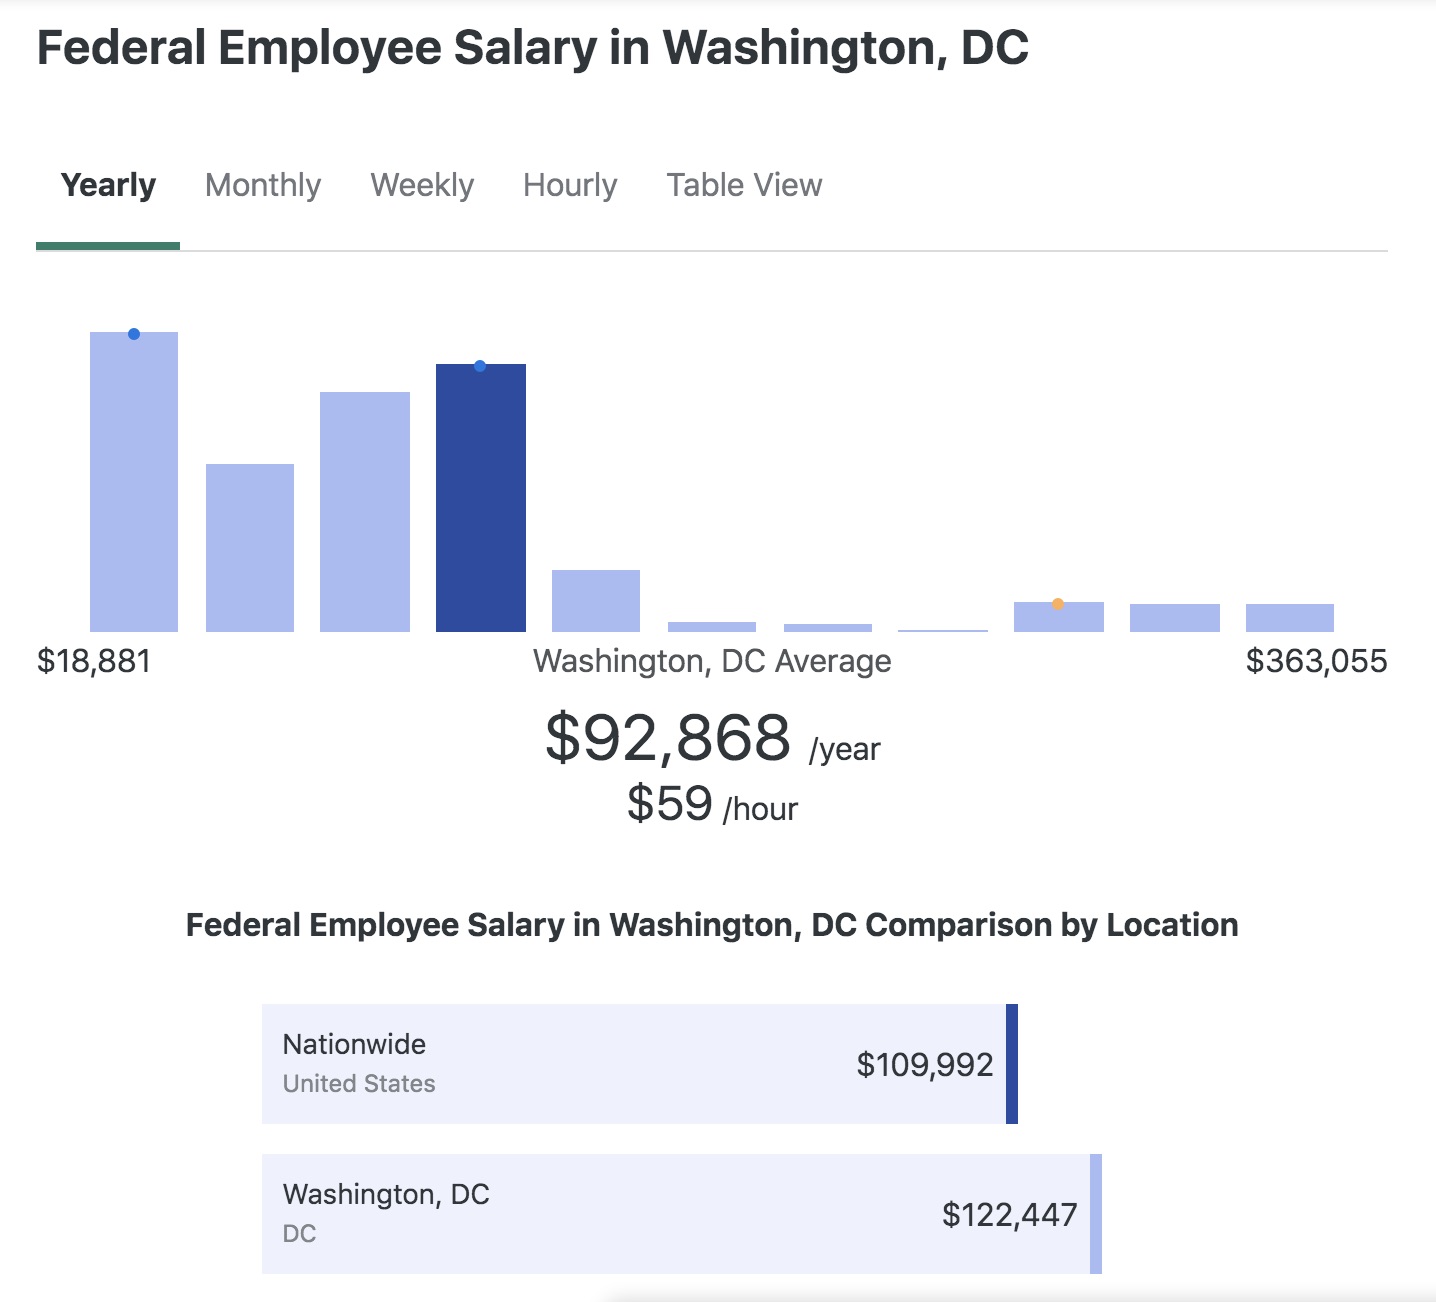Switch to the Monthly tab
The width and height of the screenshot is (1436, 1302).
pos(263,186)
